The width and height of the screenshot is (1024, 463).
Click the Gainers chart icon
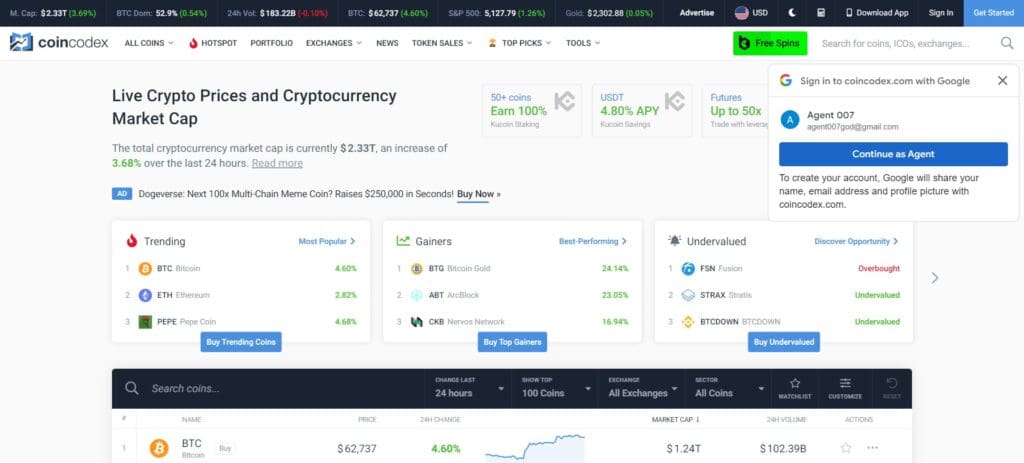pos(403,240)
